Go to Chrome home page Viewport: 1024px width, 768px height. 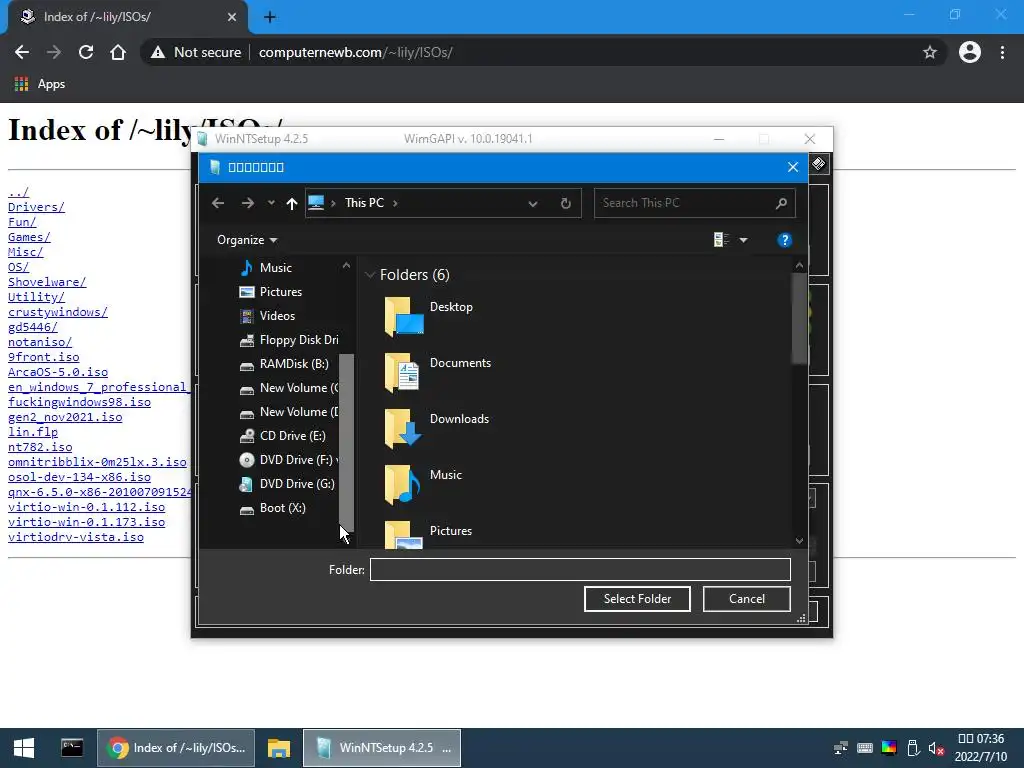tap(118, 52)
